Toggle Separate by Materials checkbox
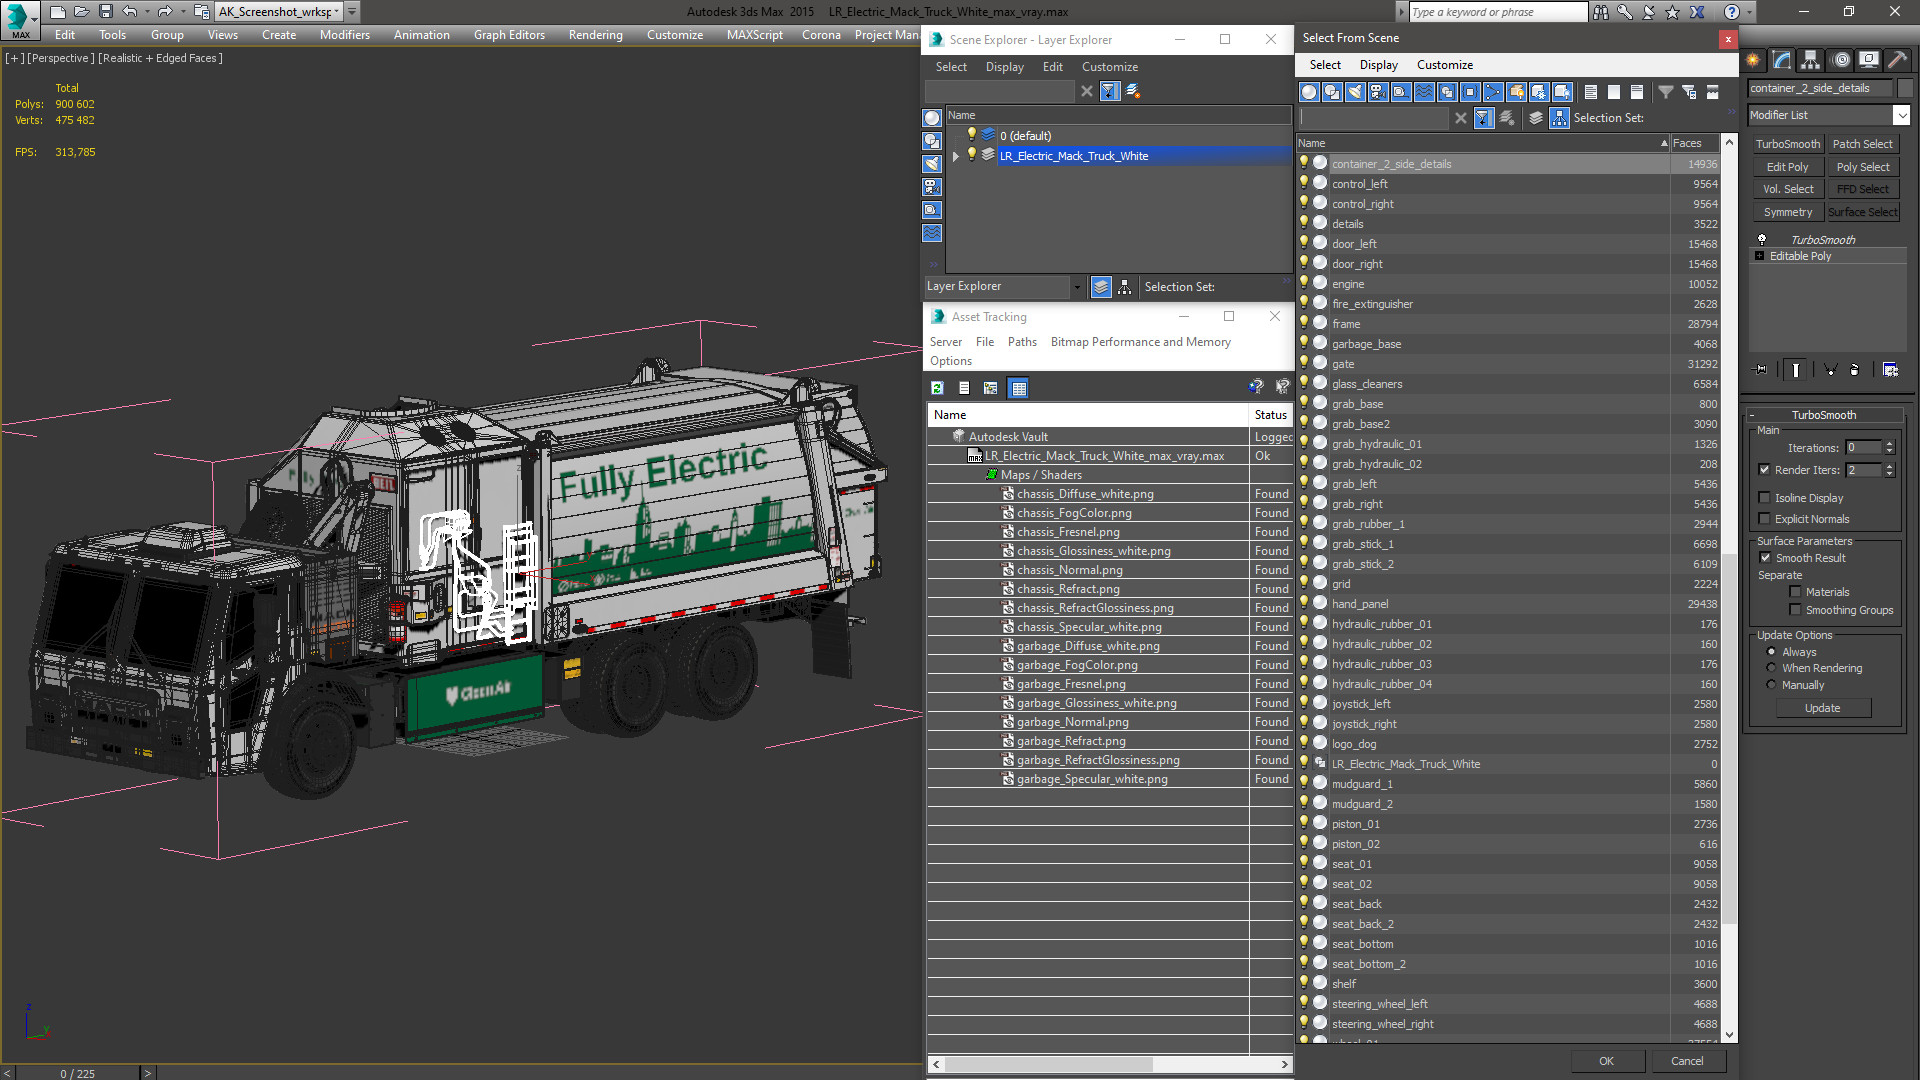 1795,592
